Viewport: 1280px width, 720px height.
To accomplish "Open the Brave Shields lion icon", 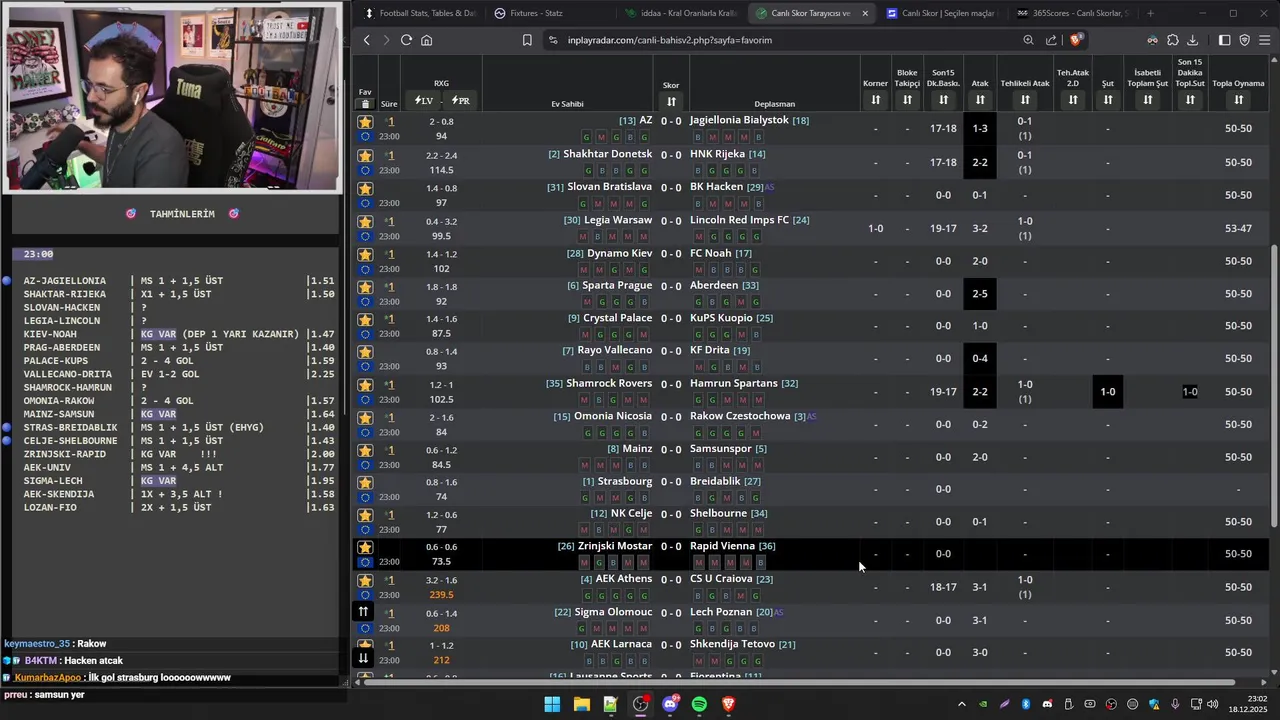I will [x=1076, y=40].
